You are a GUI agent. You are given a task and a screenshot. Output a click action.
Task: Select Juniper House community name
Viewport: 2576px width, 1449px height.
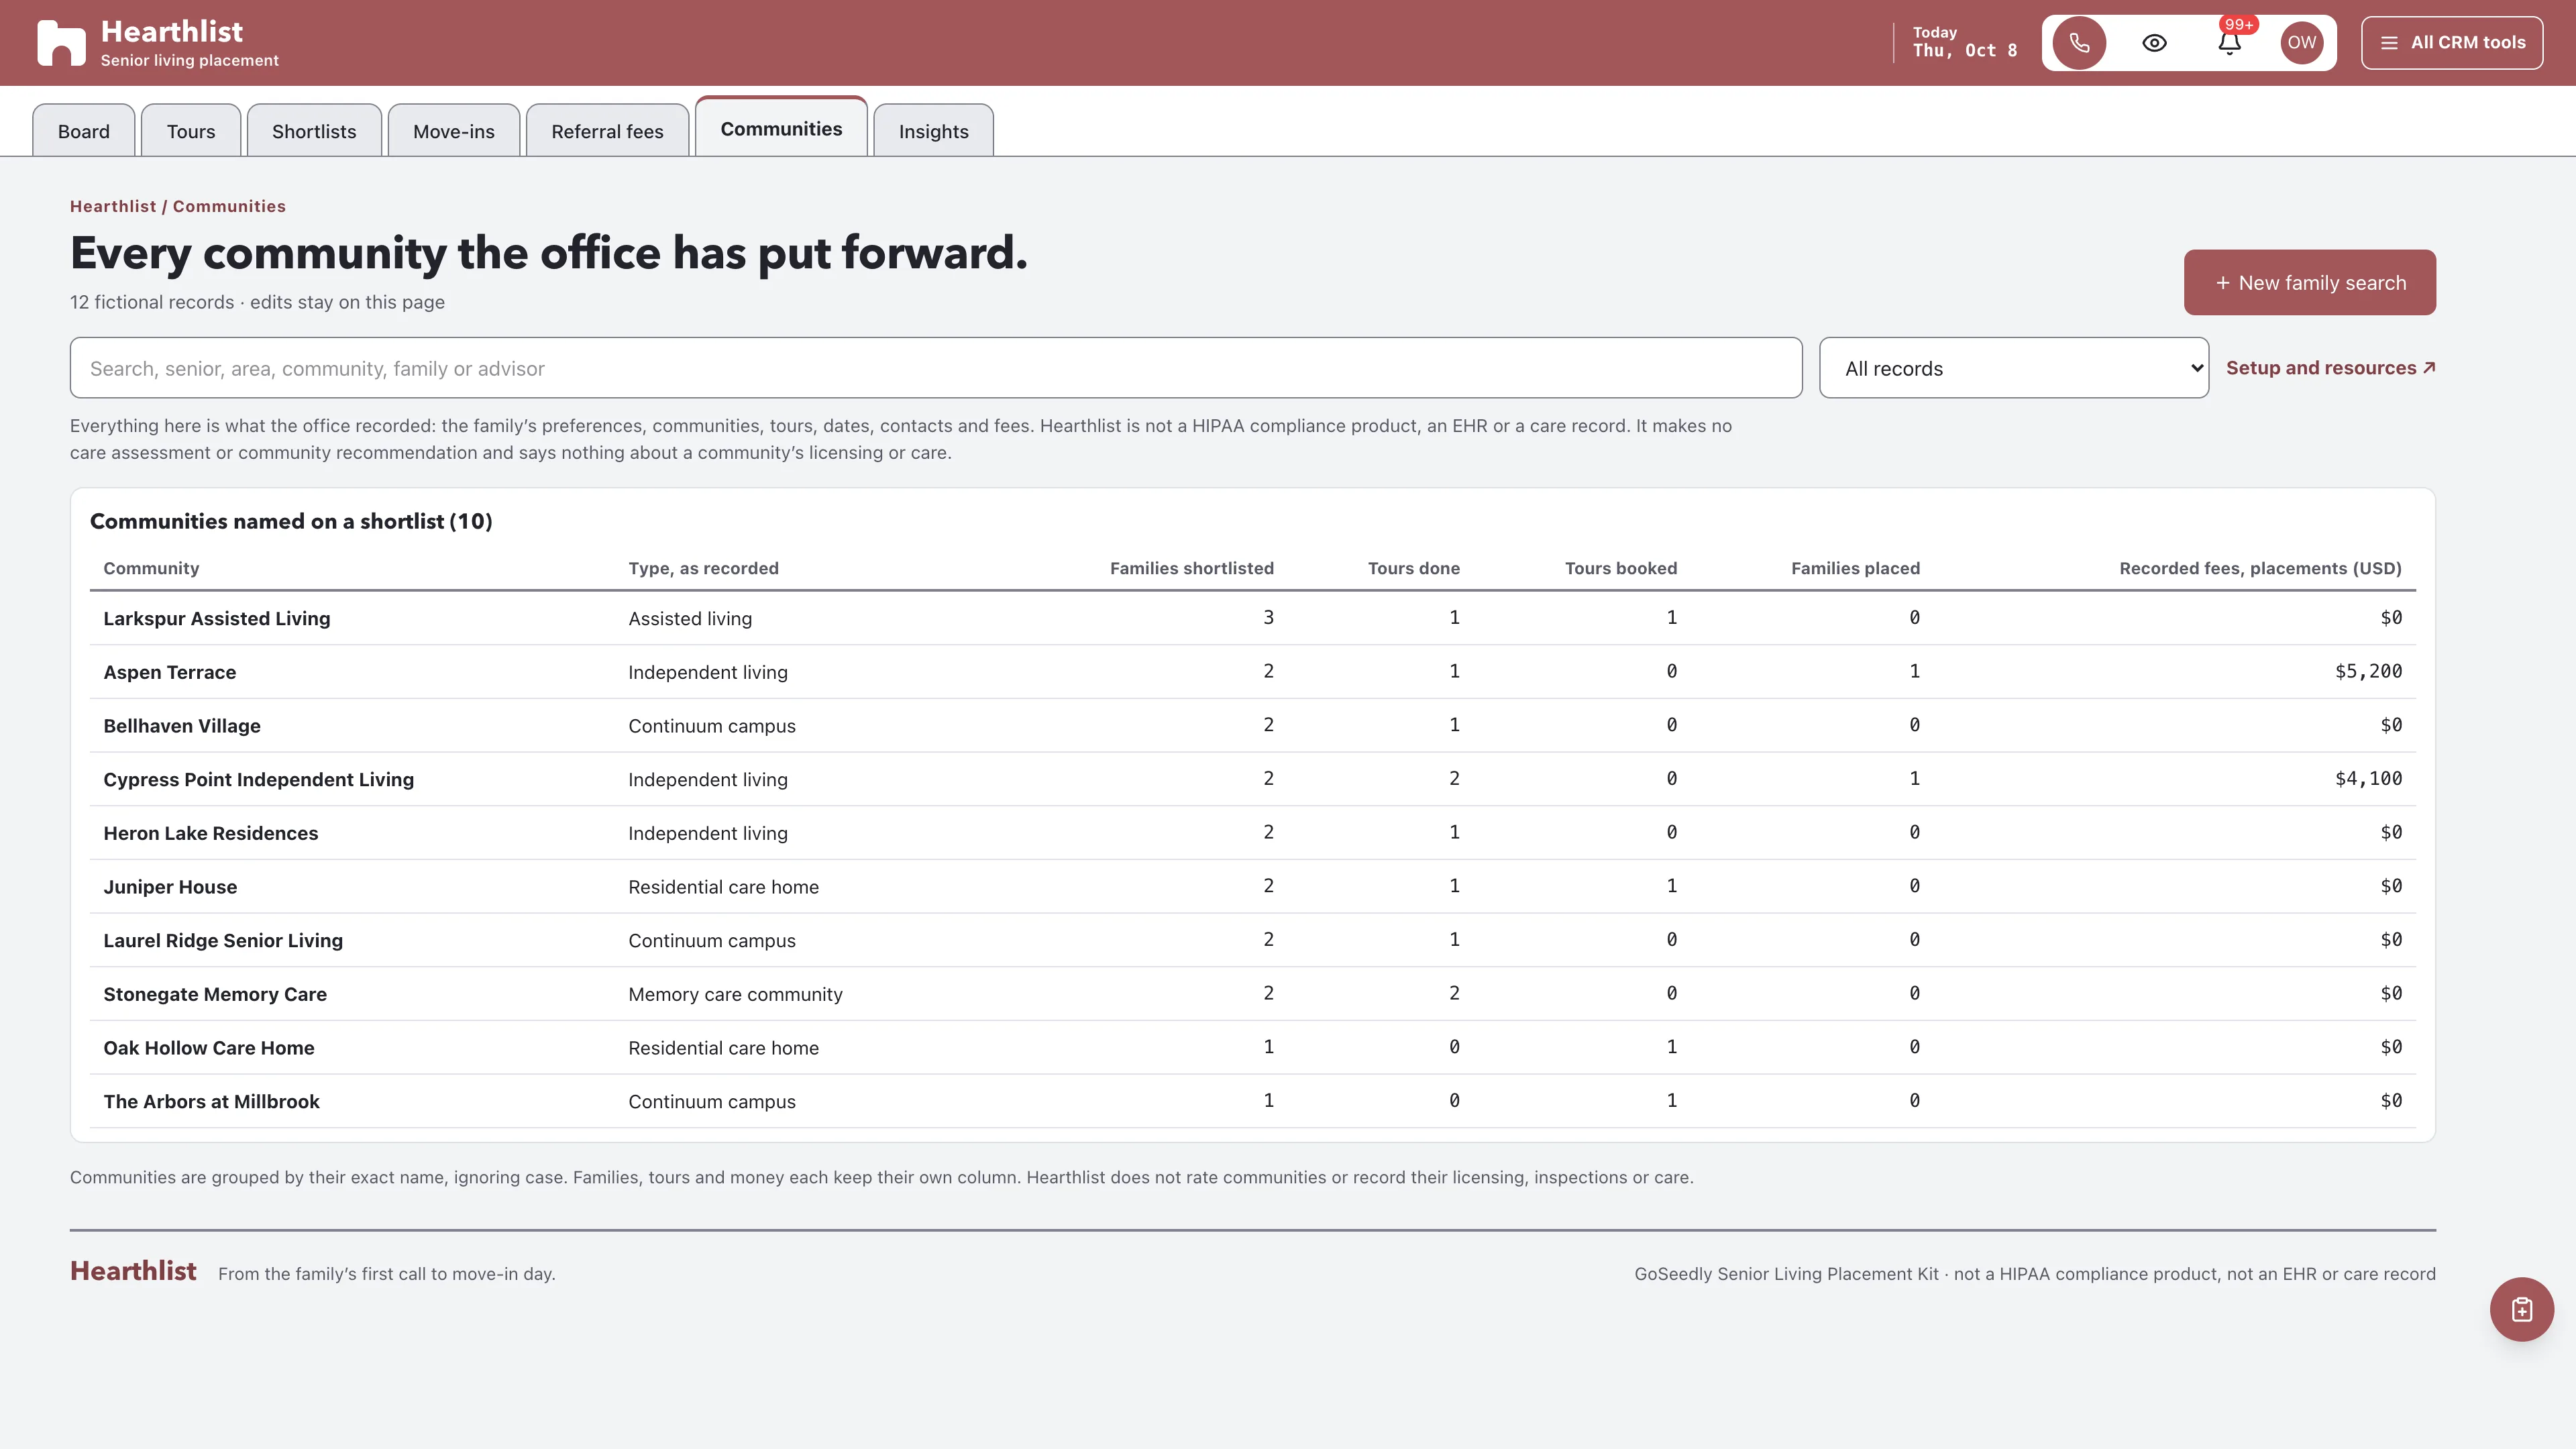(170, 887)
